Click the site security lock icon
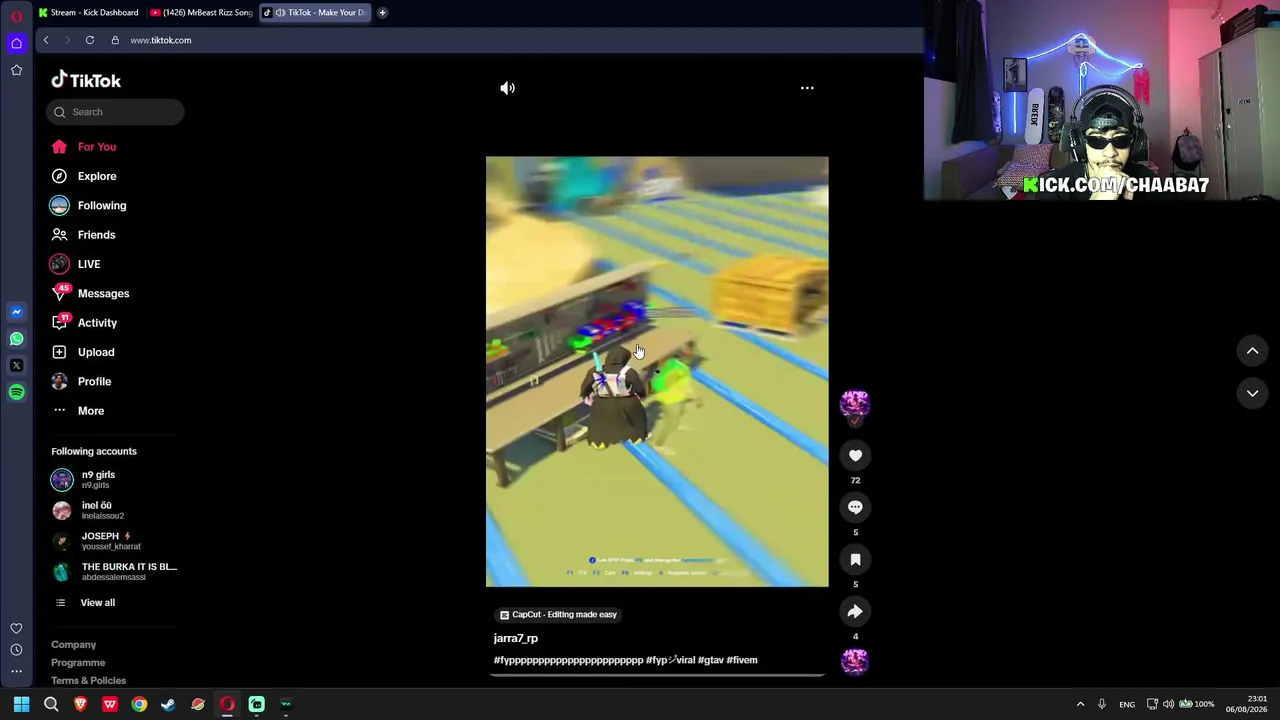The height and width of the screenshot is (720, 1280). point(115,40)
